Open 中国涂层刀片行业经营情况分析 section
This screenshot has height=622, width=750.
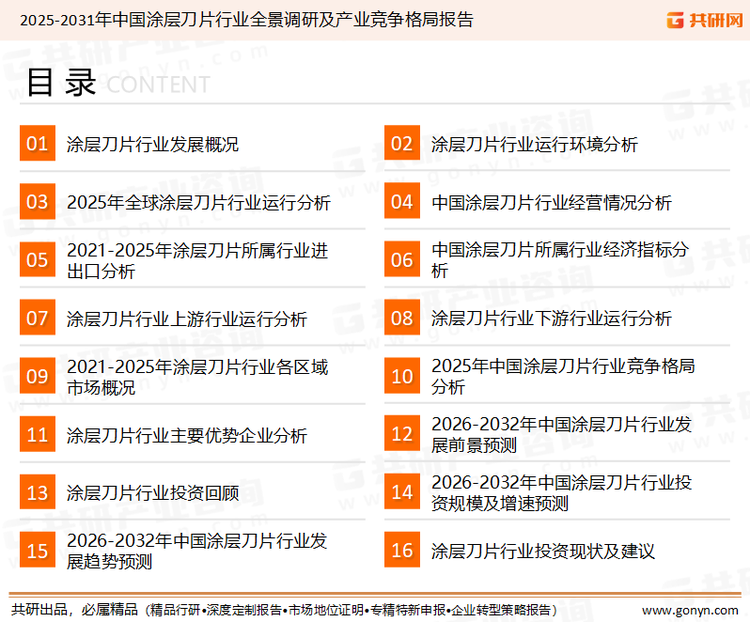[x=551, y=203]
